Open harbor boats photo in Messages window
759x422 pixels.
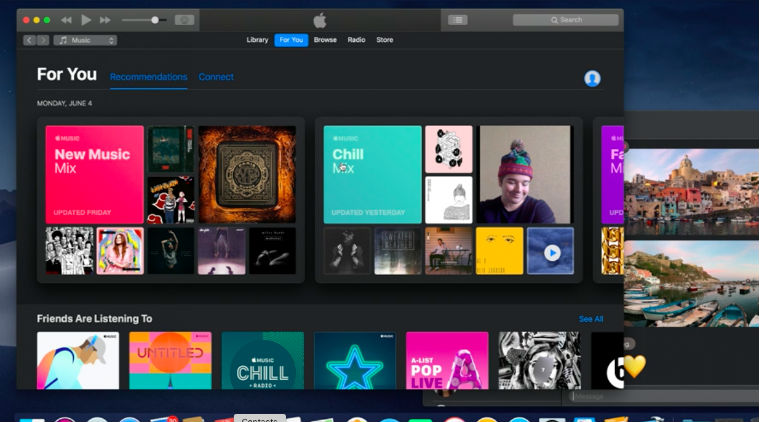pos(691,284)
